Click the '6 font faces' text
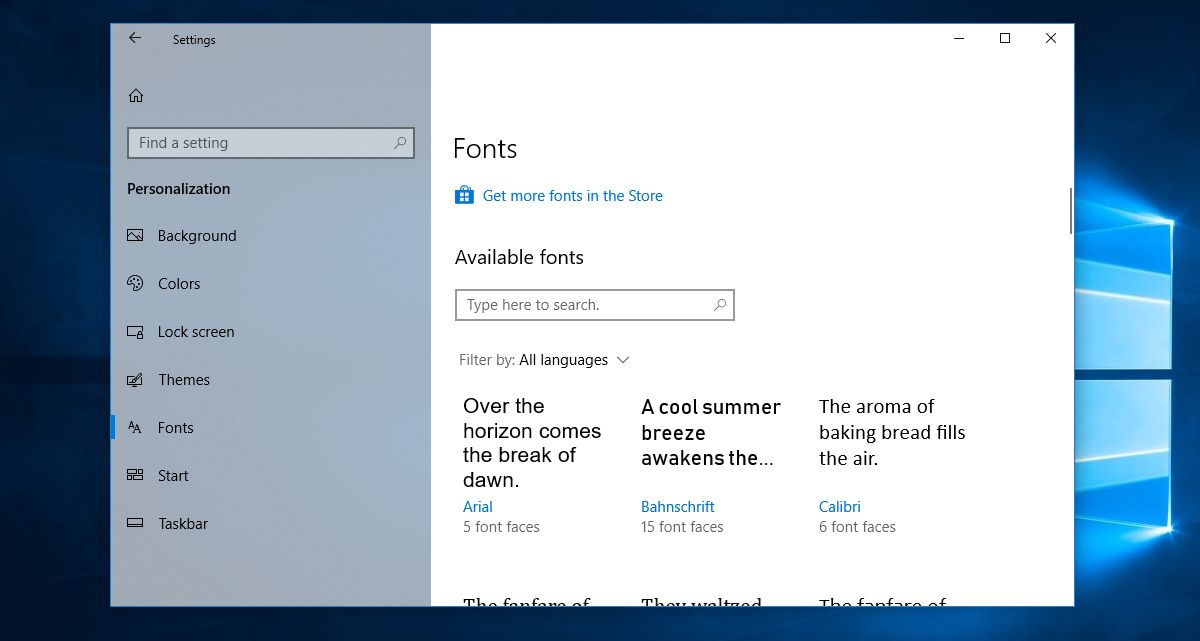The height and width of the screenshot is (641, 1200). coord(857,527)
